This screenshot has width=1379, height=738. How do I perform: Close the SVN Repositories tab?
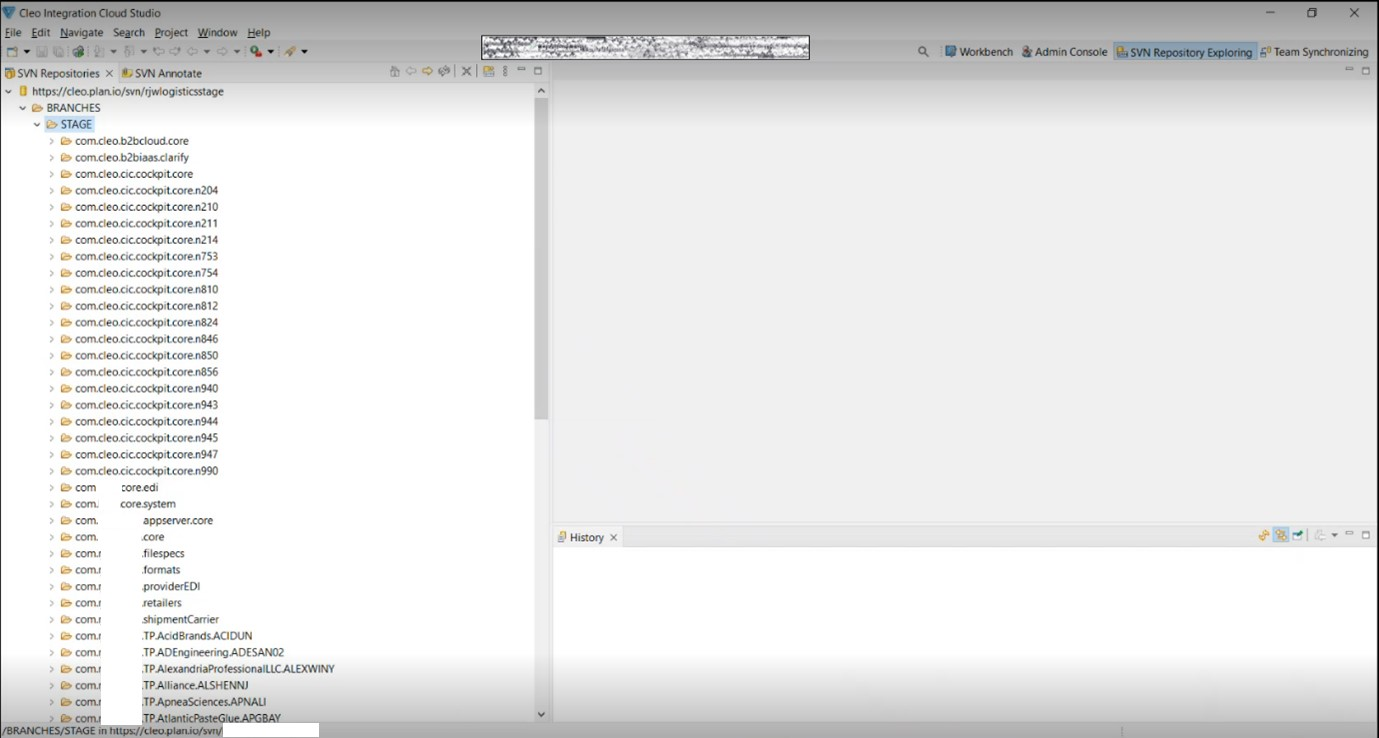coord(109,73)
